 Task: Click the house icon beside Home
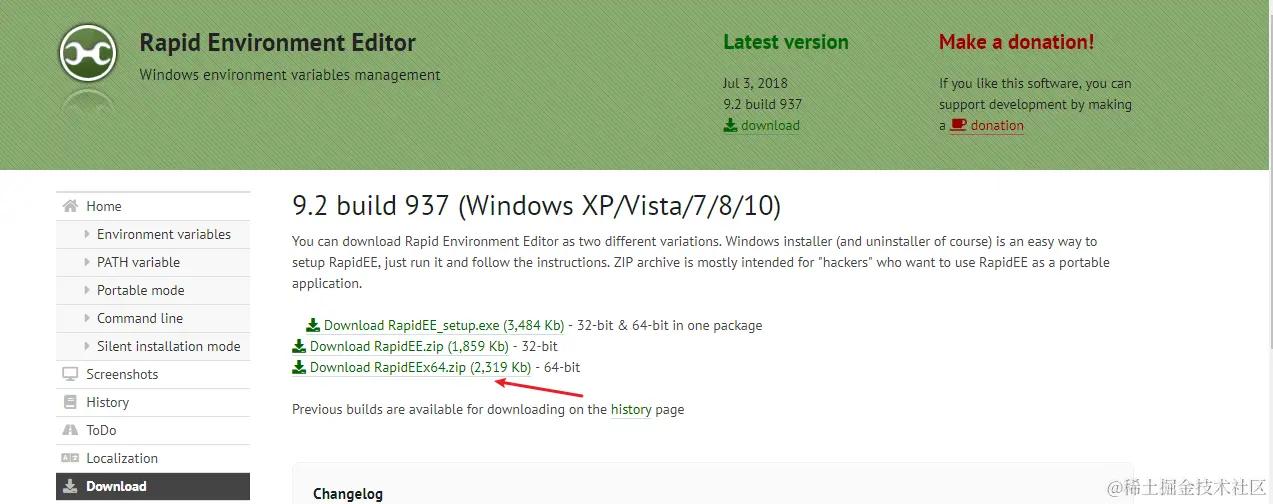70,206
